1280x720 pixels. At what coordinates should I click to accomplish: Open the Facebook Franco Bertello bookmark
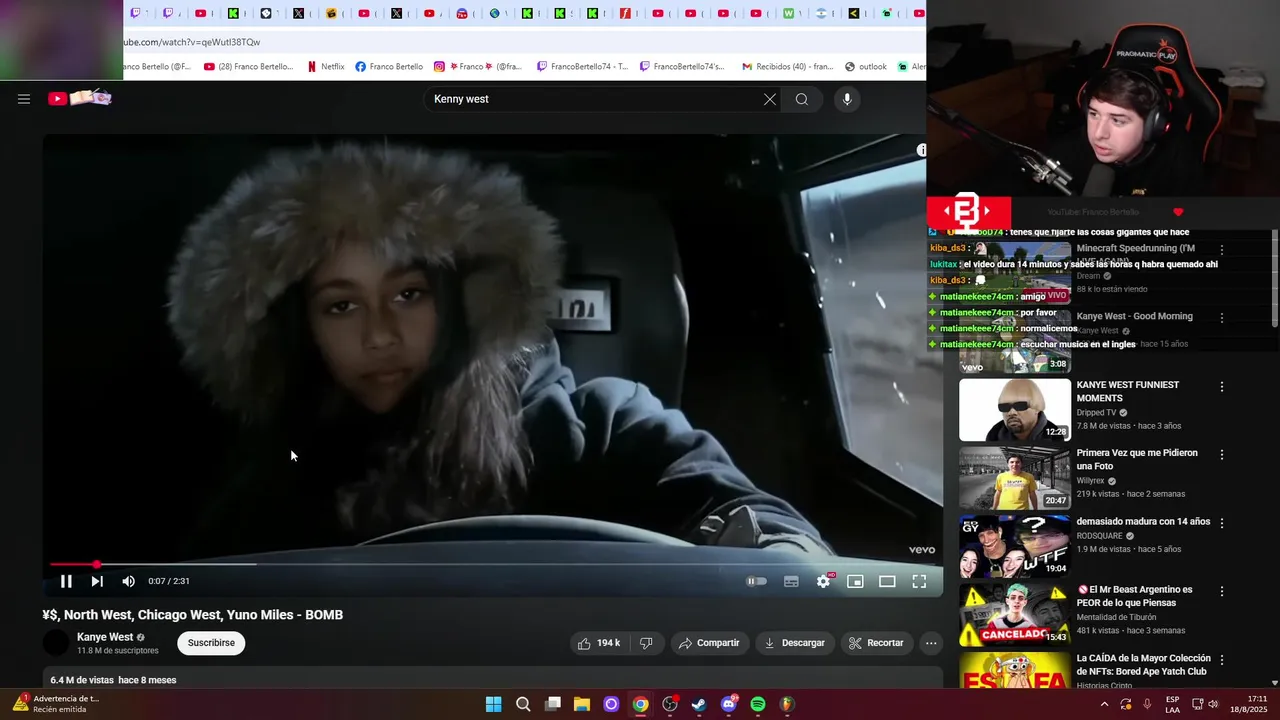pyautogui.click(x=389, y=67)
